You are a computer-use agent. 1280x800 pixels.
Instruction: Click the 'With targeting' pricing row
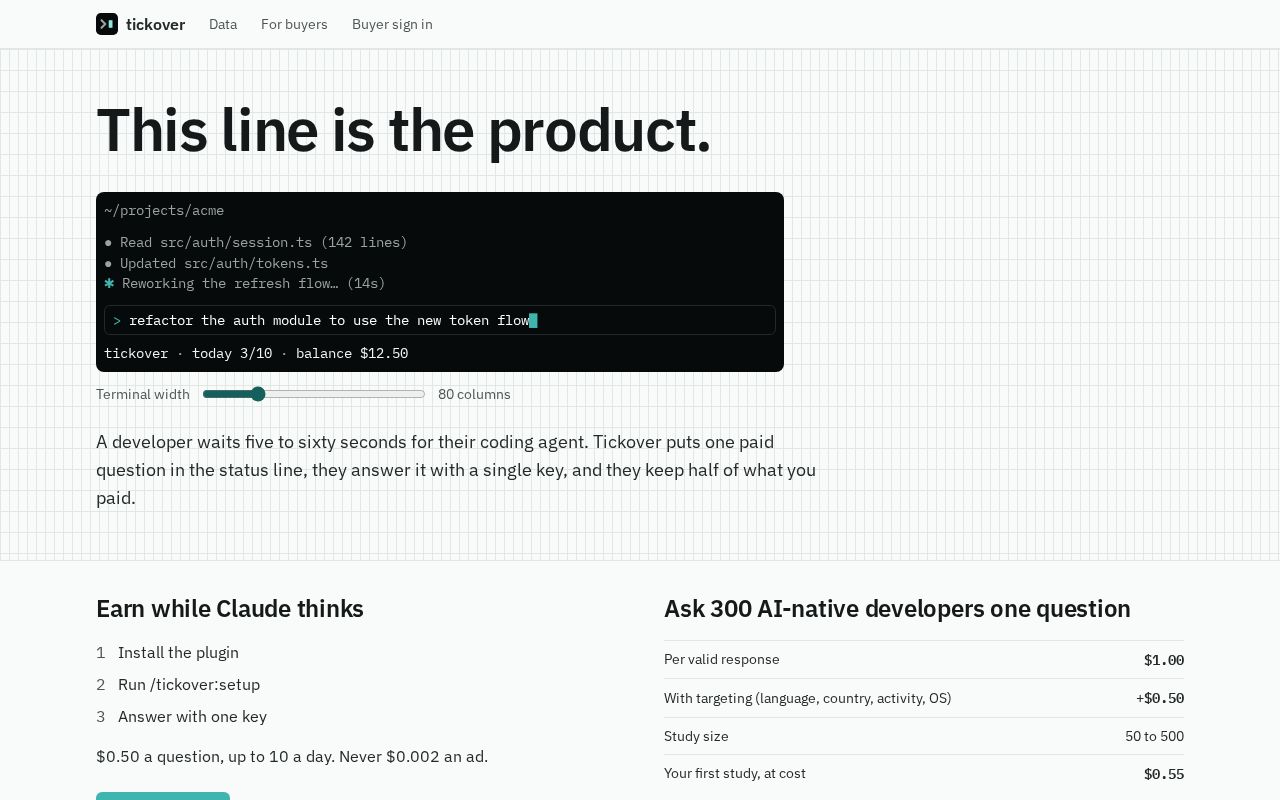click(x=924, y=698)
